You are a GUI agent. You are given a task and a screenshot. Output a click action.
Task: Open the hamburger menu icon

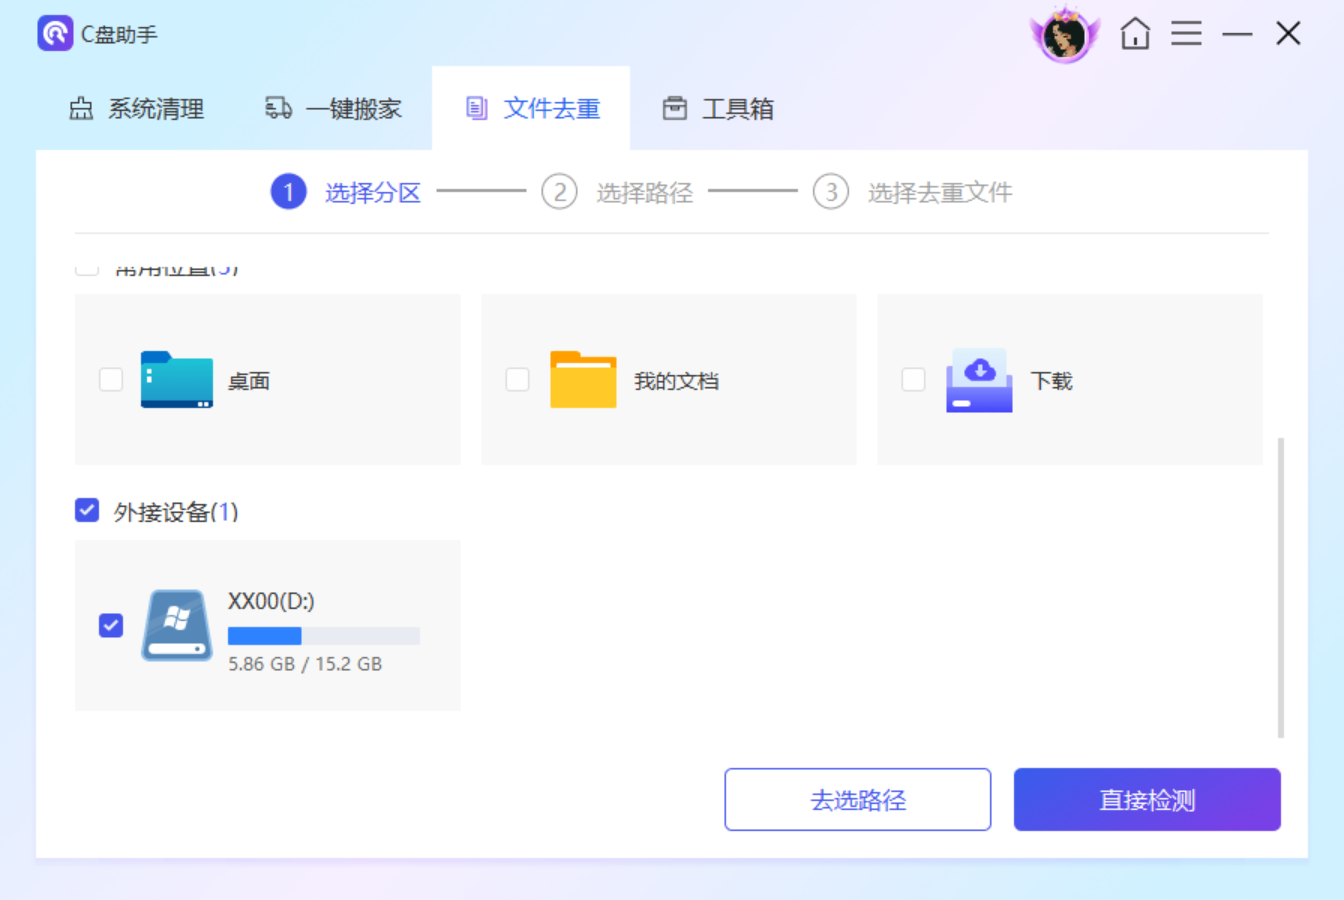coord(1186,33)
